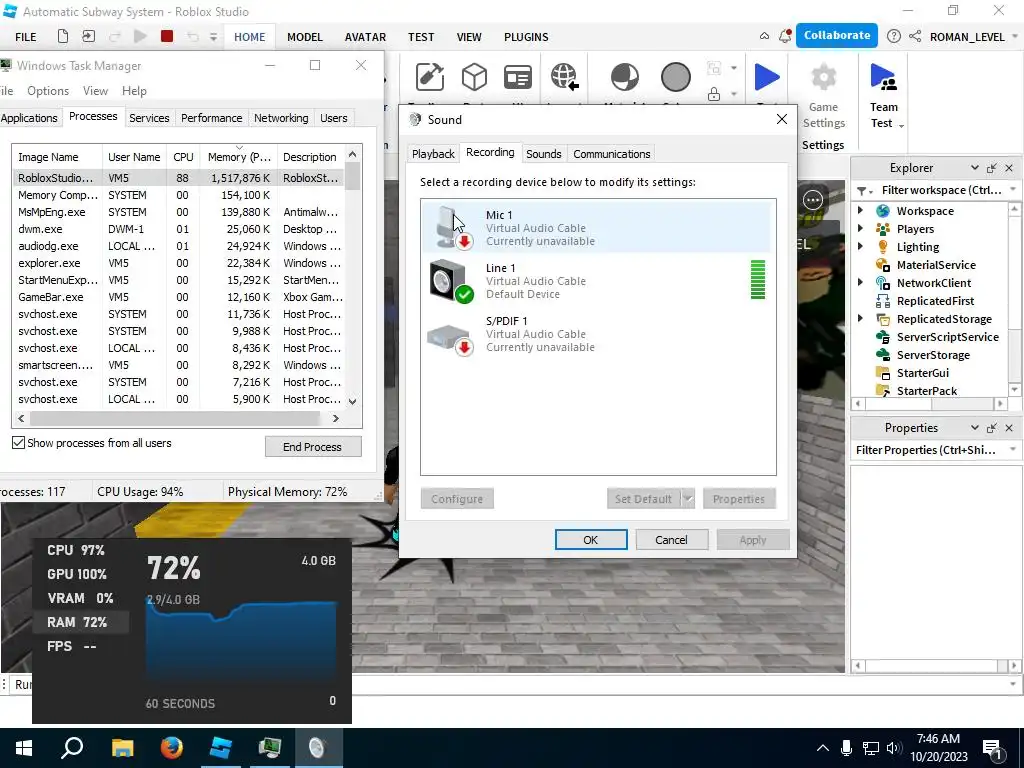The height and width of the screenshot is (768, 1024).
Task: Click the taskbar search magnifier
Action: (72, 748)
